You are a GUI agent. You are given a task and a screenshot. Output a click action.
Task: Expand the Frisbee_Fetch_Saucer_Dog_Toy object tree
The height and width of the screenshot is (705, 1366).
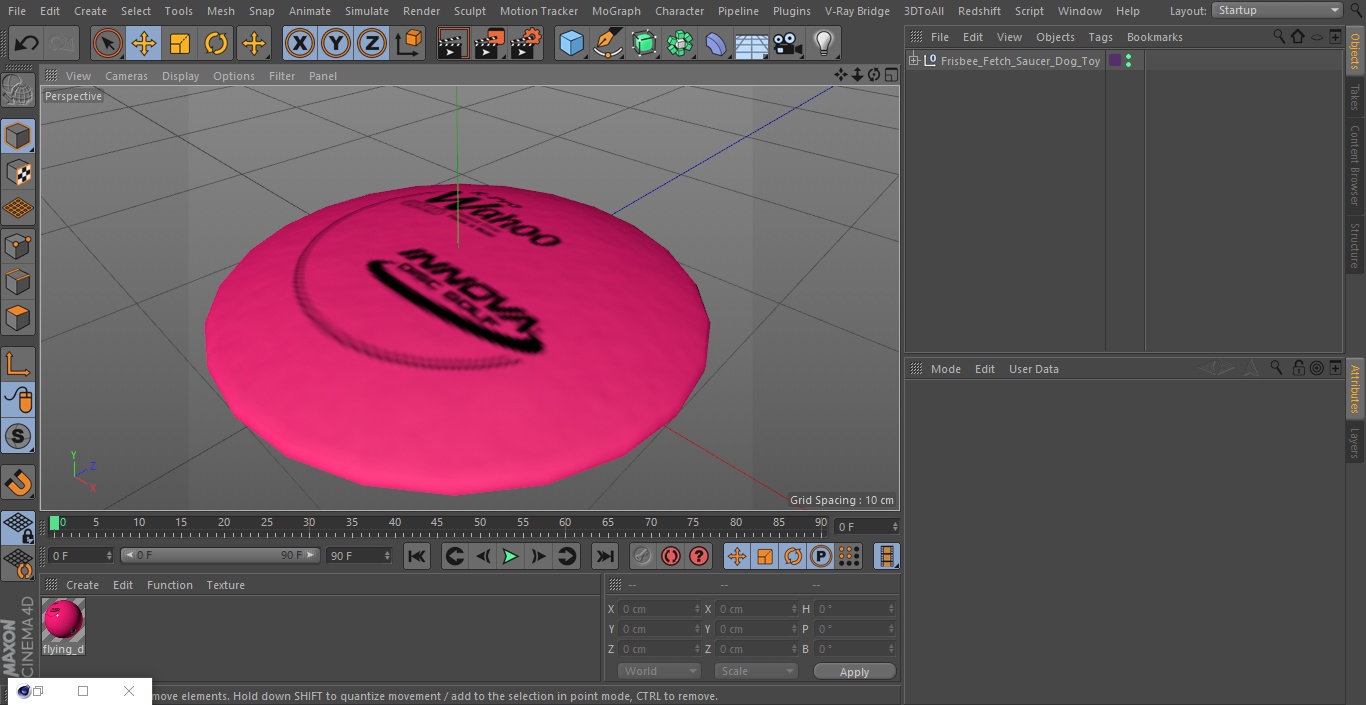pos(913,61)
